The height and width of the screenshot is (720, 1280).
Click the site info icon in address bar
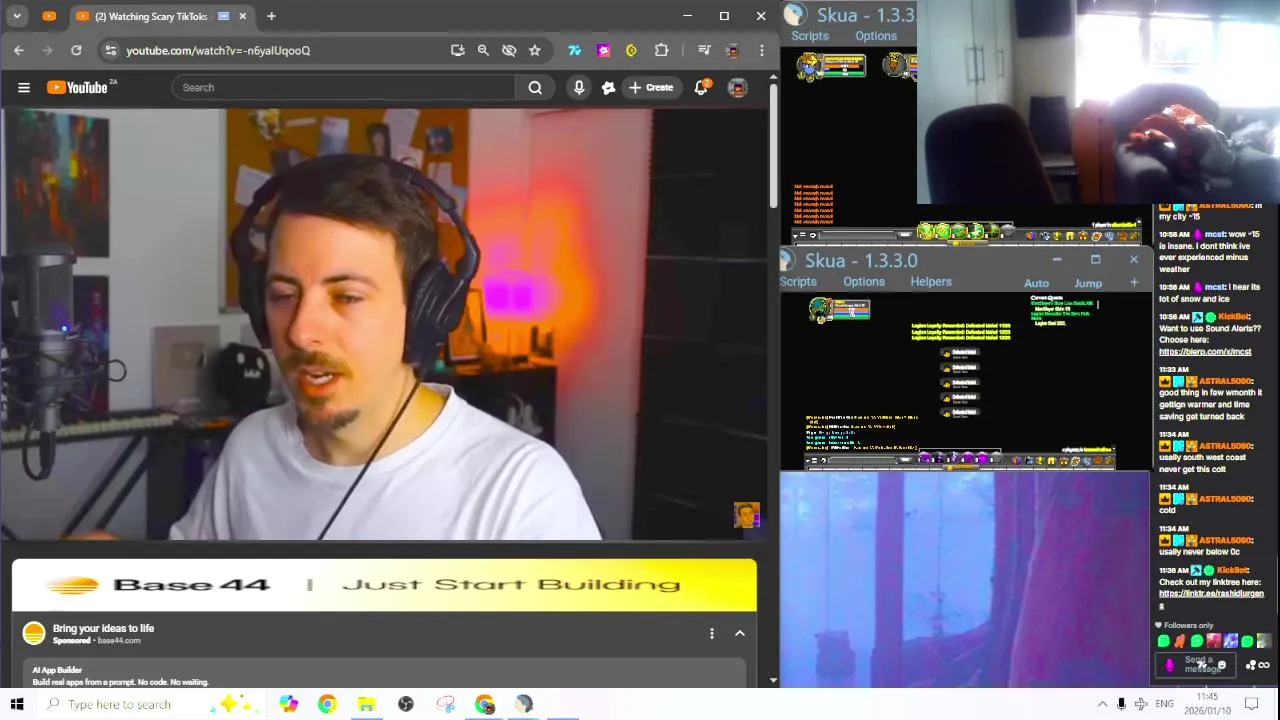(x=110, y=50)
